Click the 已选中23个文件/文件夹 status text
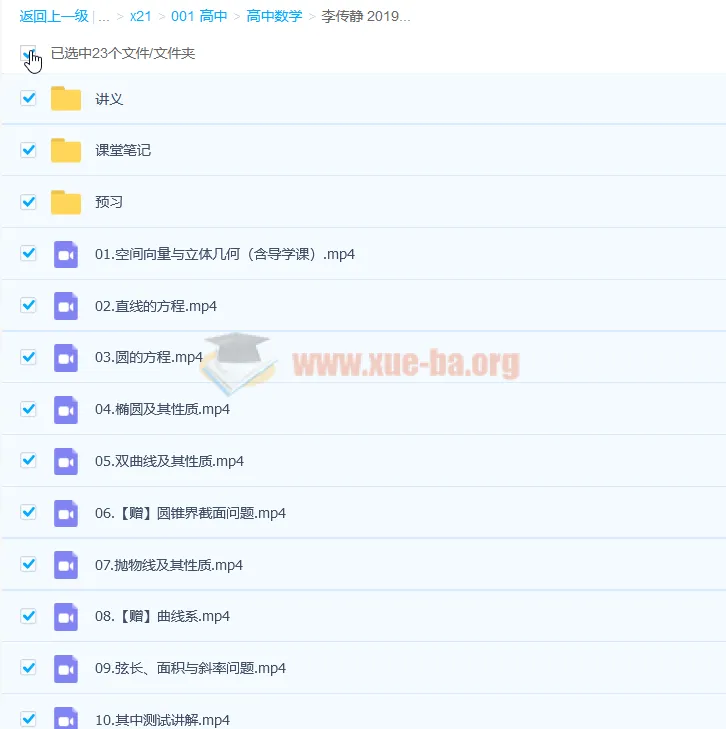 pyautogui.click(x=123, y=53)
